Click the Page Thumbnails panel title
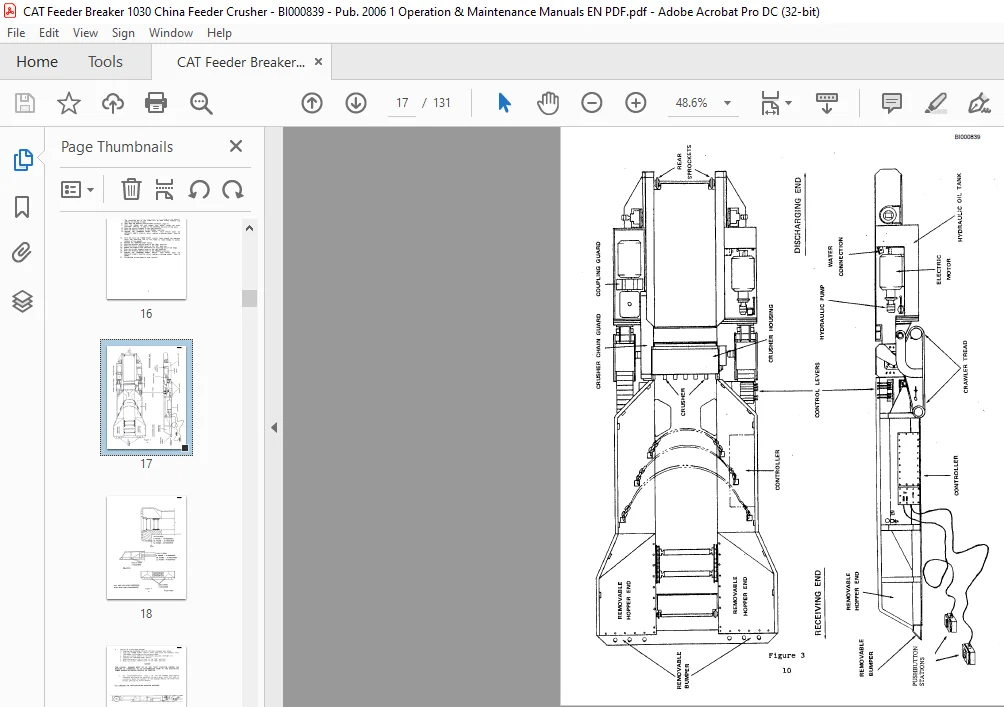The width and height of the screenshot is (1004, 707). click(117, 147)
